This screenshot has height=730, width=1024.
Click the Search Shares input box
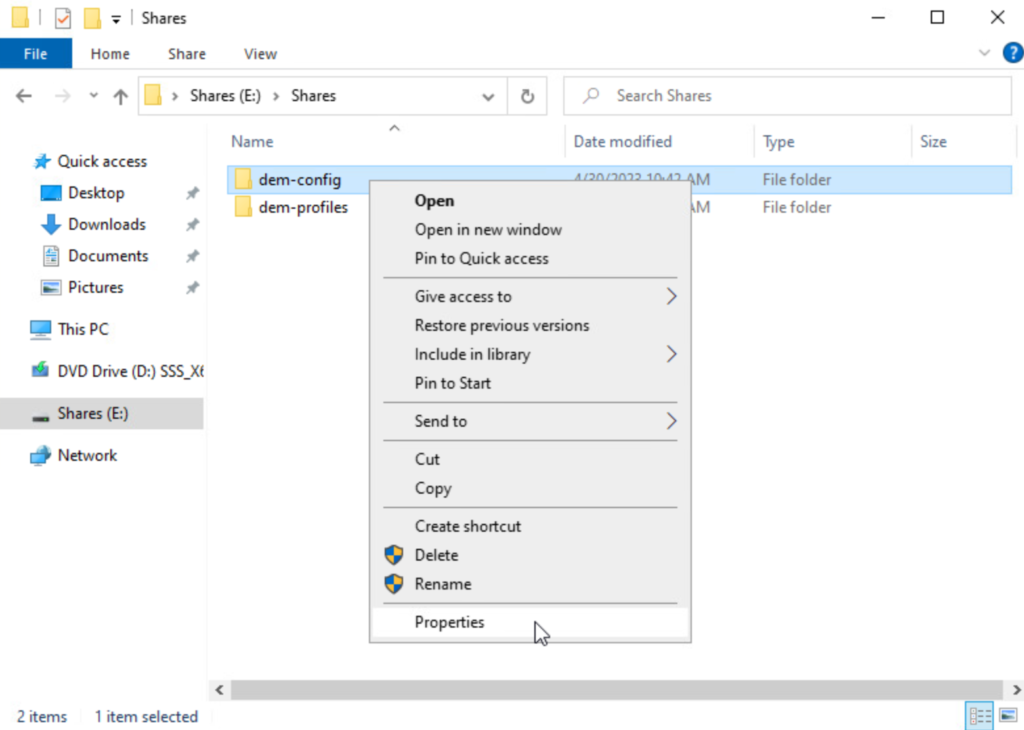click(790, 96)
